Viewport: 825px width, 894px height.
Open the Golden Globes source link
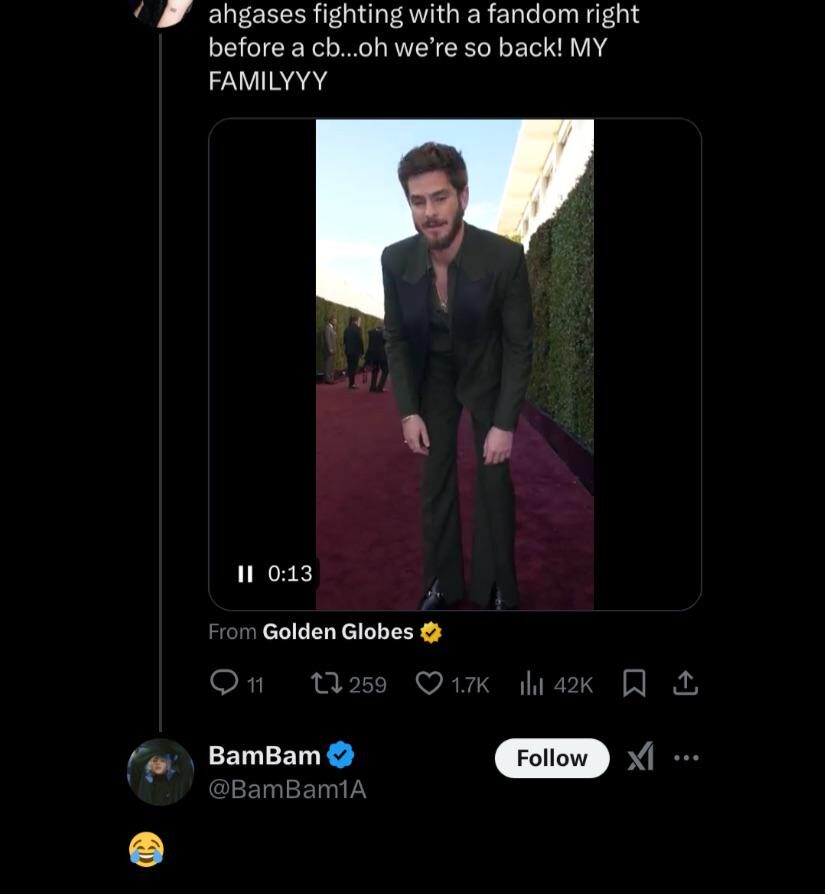coord(337,632)
